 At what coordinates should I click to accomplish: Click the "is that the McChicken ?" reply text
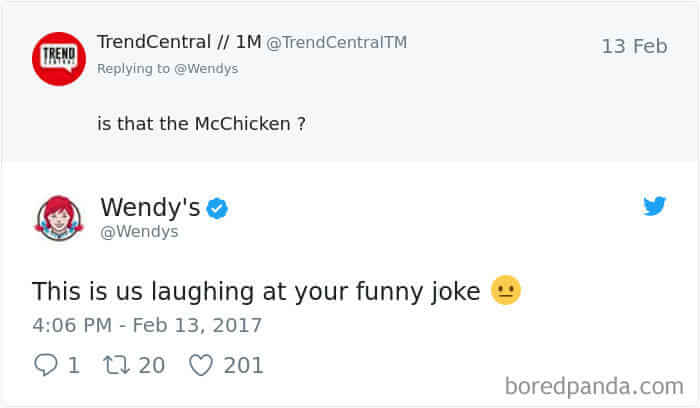[x=201, y=124]
